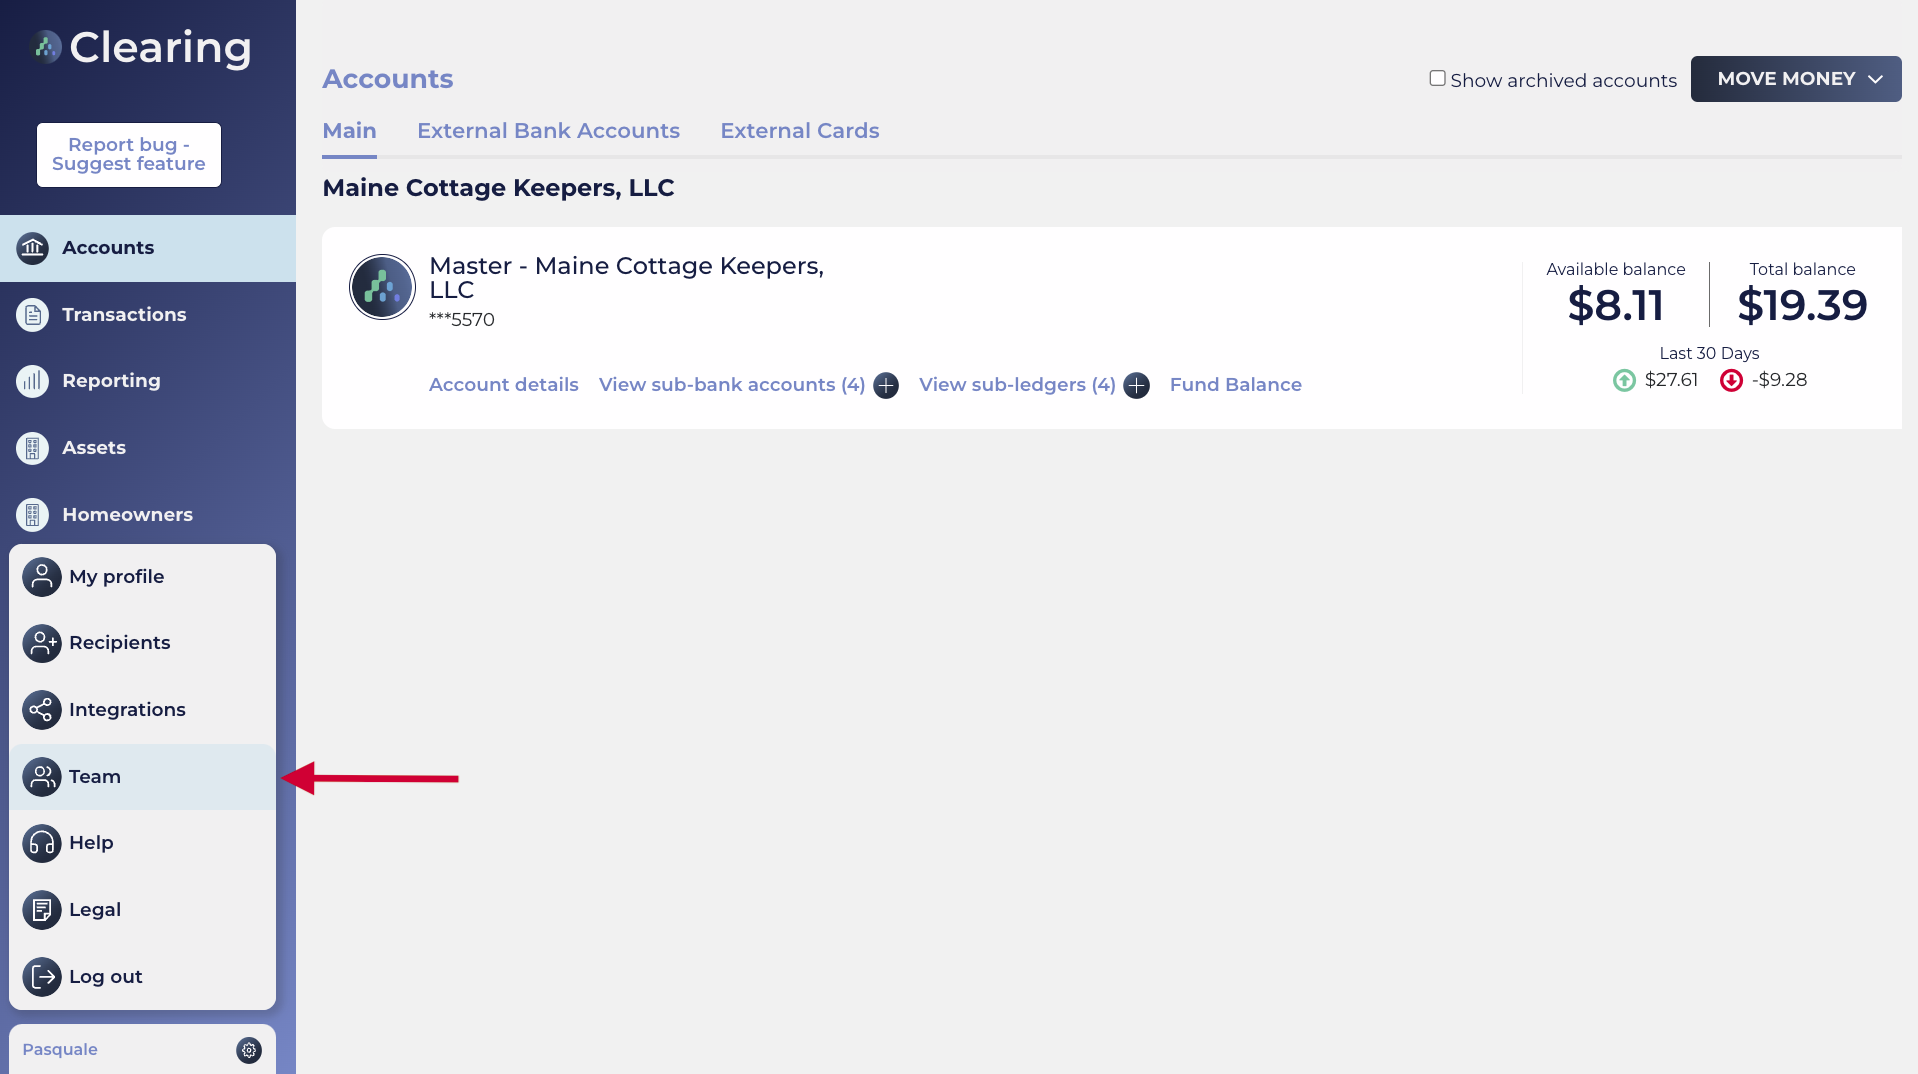Click the Last 30 Days label

(x=1709, y=354)
